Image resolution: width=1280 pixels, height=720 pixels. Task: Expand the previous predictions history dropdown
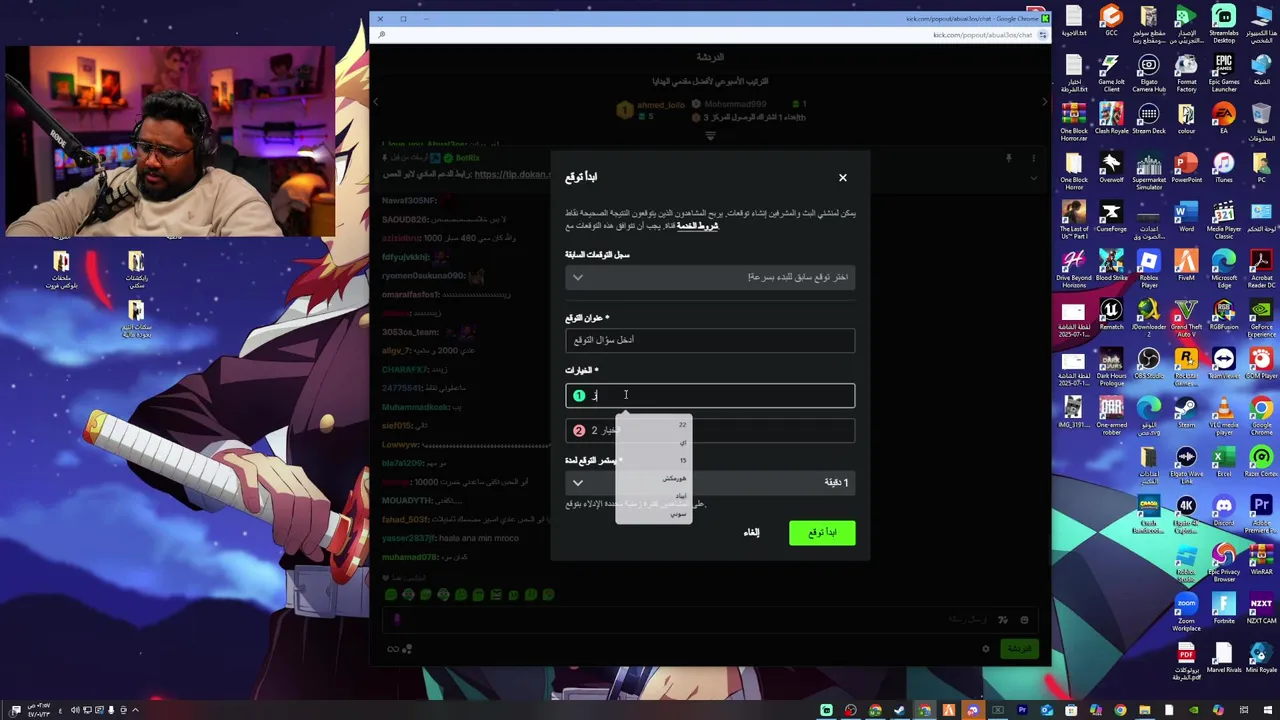(x=710, y=277)
